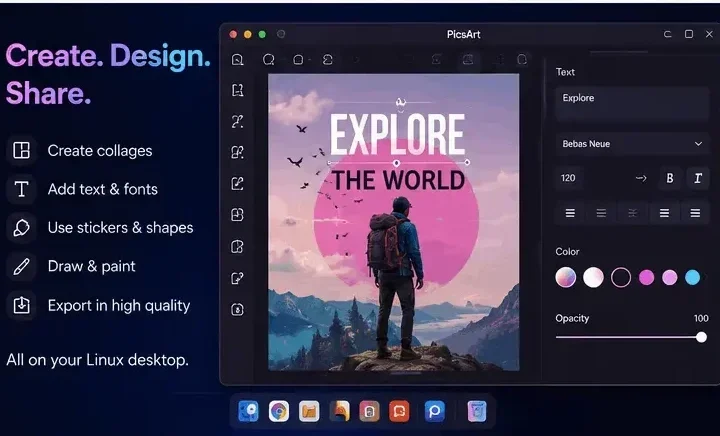The height and width of the screenshot is (436, 720).
Task: Click the last sidebar tool with a center dot
Action: (x=237, y=309)
